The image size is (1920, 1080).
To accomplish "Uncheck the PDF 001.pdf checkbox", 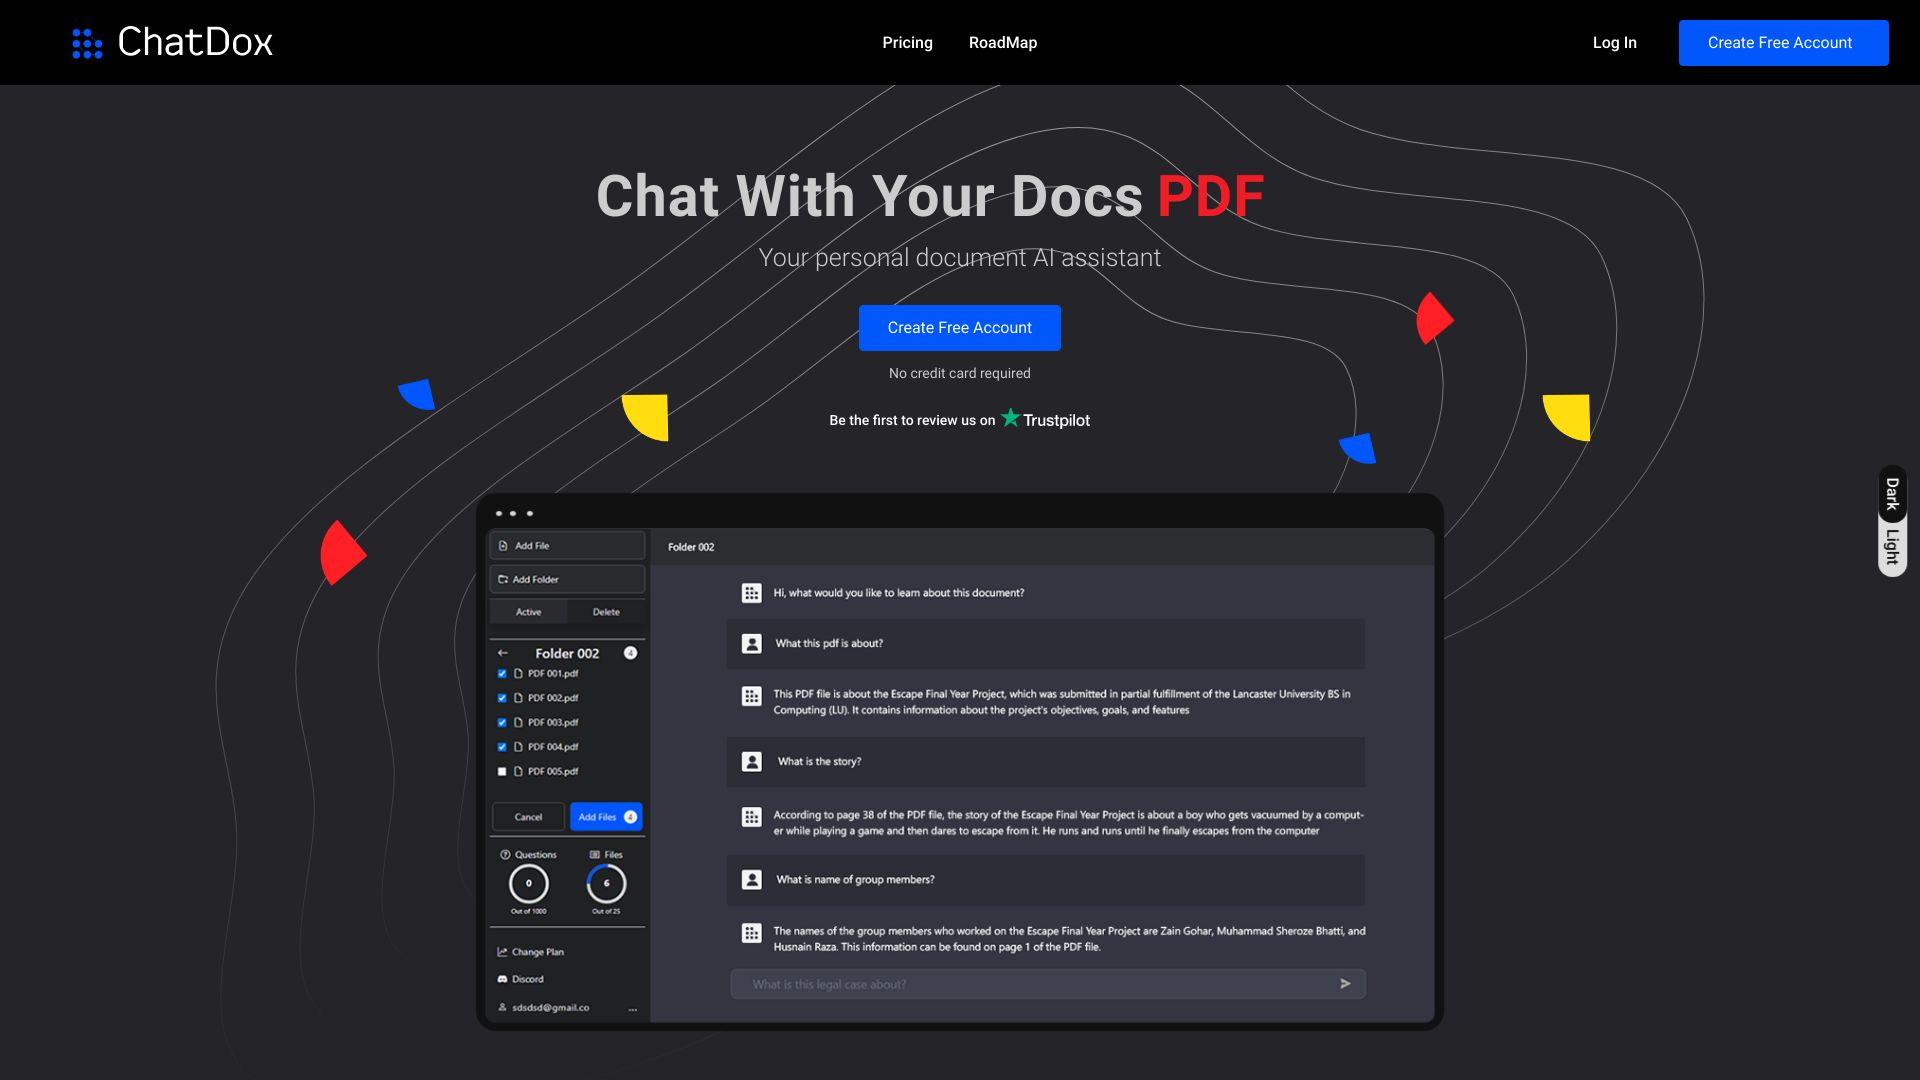I will (x=501, y=673).
